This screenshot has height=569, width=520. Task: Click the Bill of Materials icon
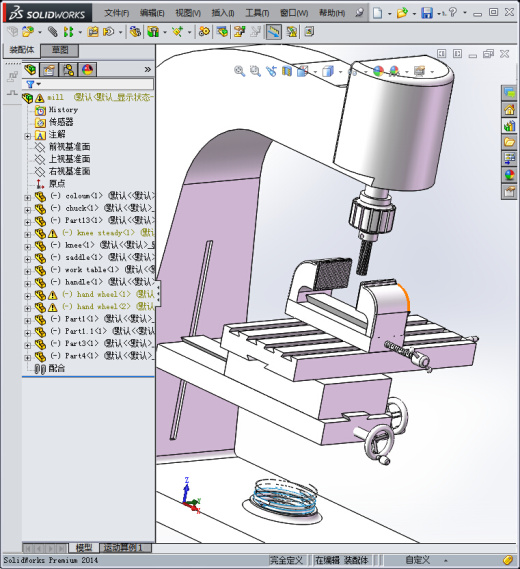coord(222,32)
